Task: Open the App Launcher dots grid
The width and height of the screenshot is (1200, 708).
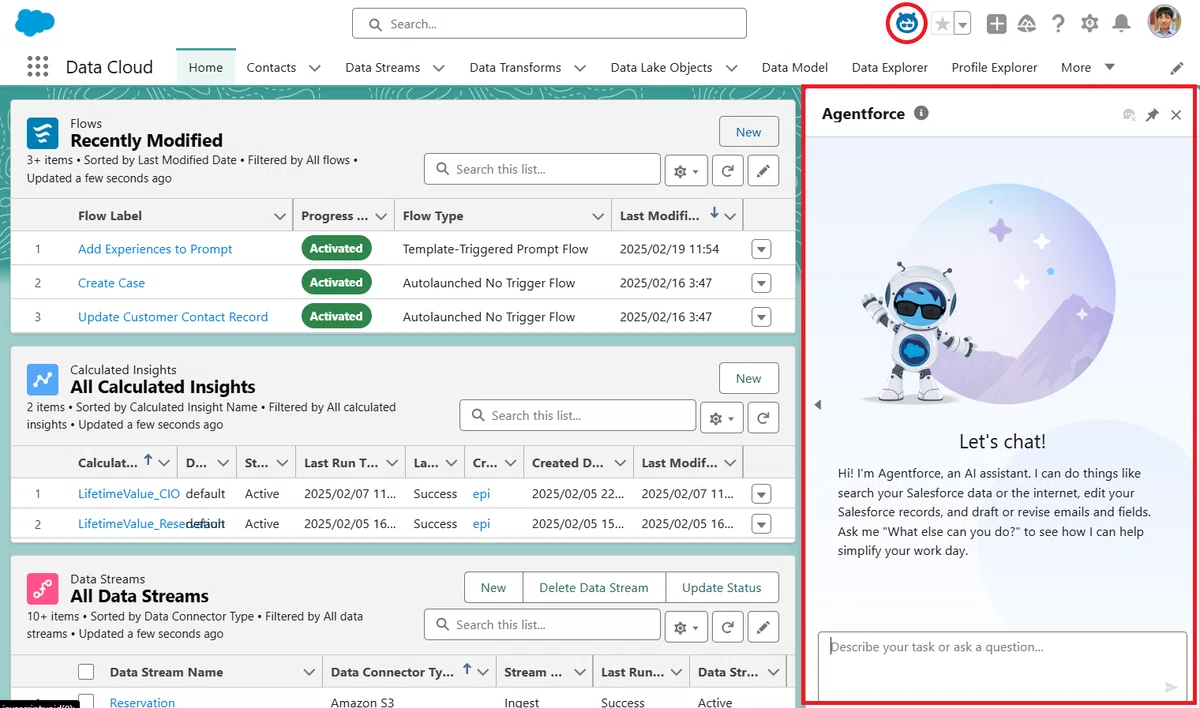Action: (38, 67)
